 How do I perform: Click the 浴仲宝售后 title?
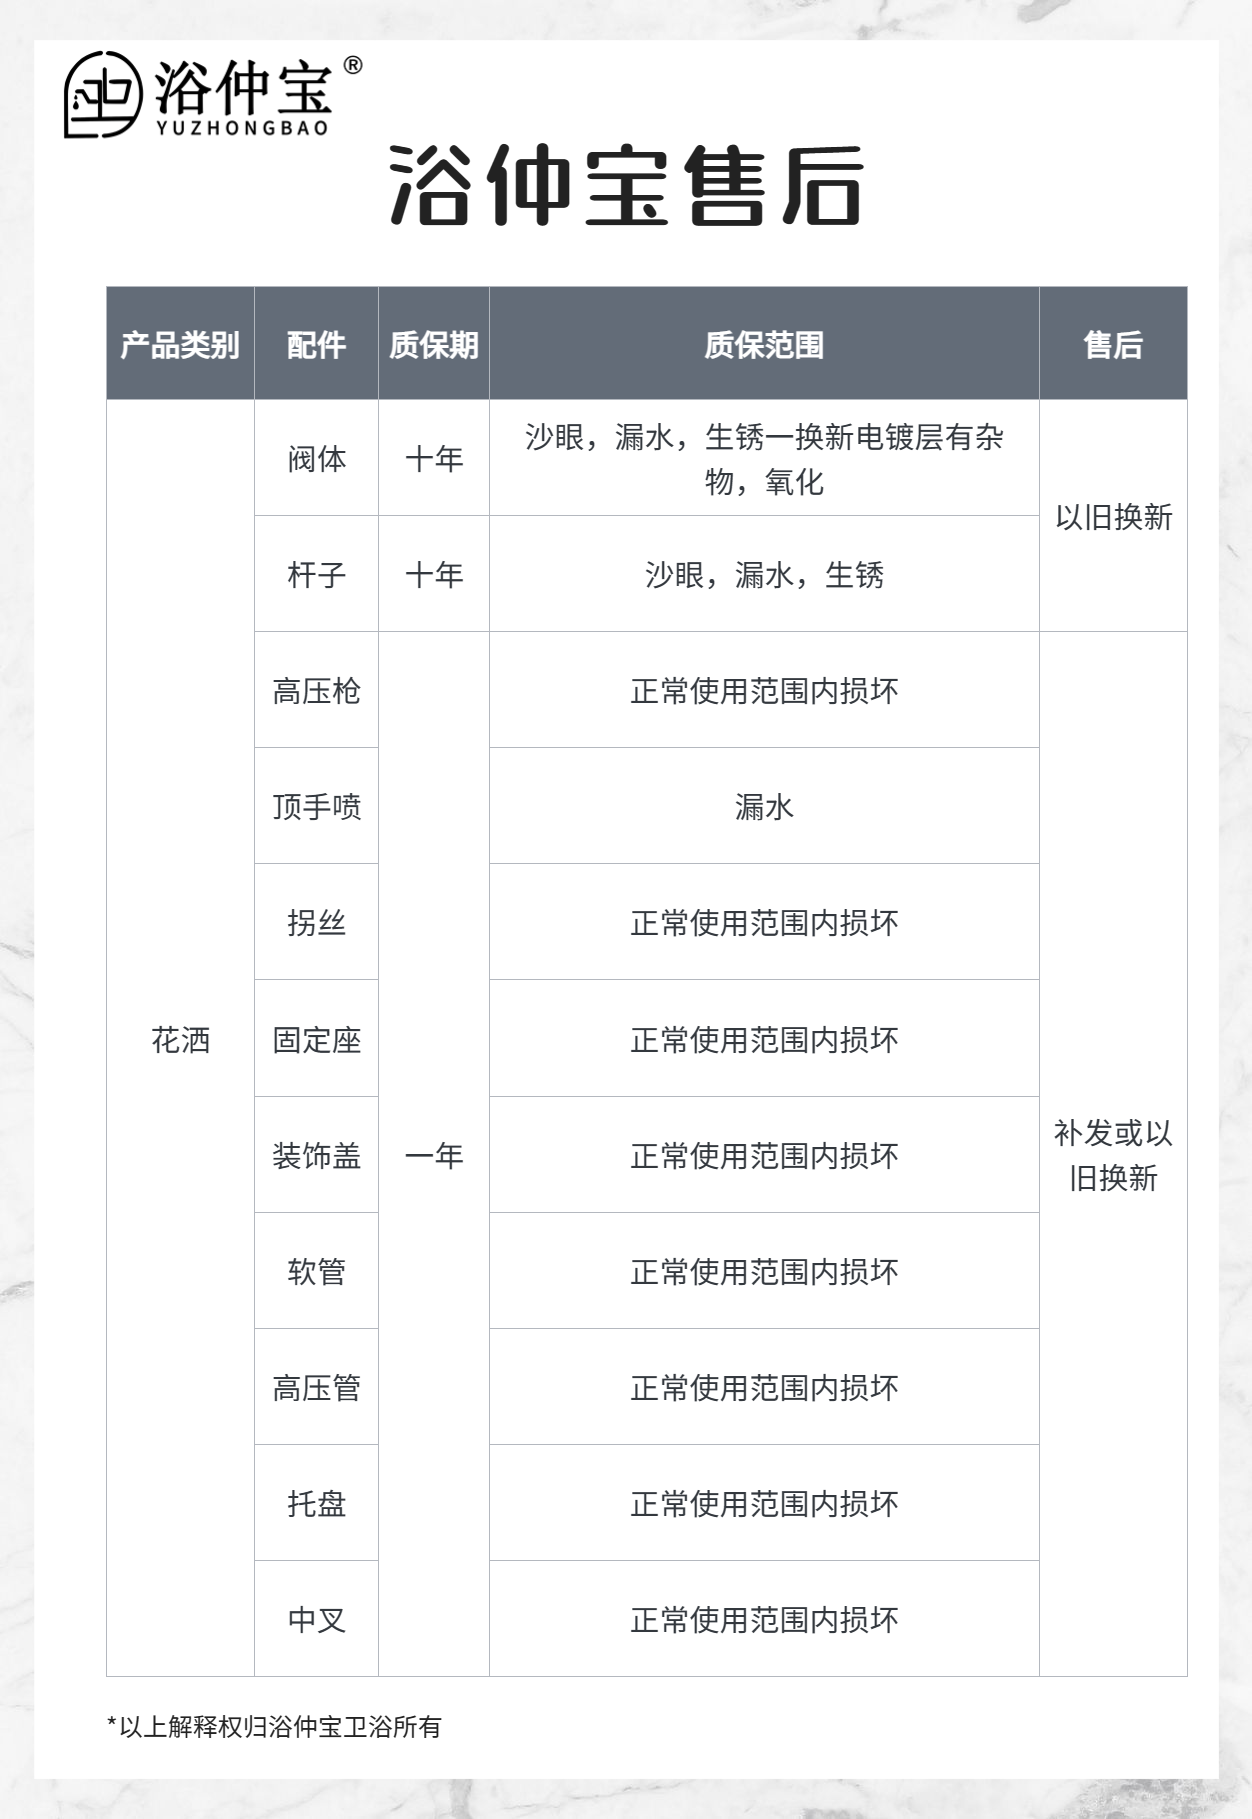[x=626, y=185]
